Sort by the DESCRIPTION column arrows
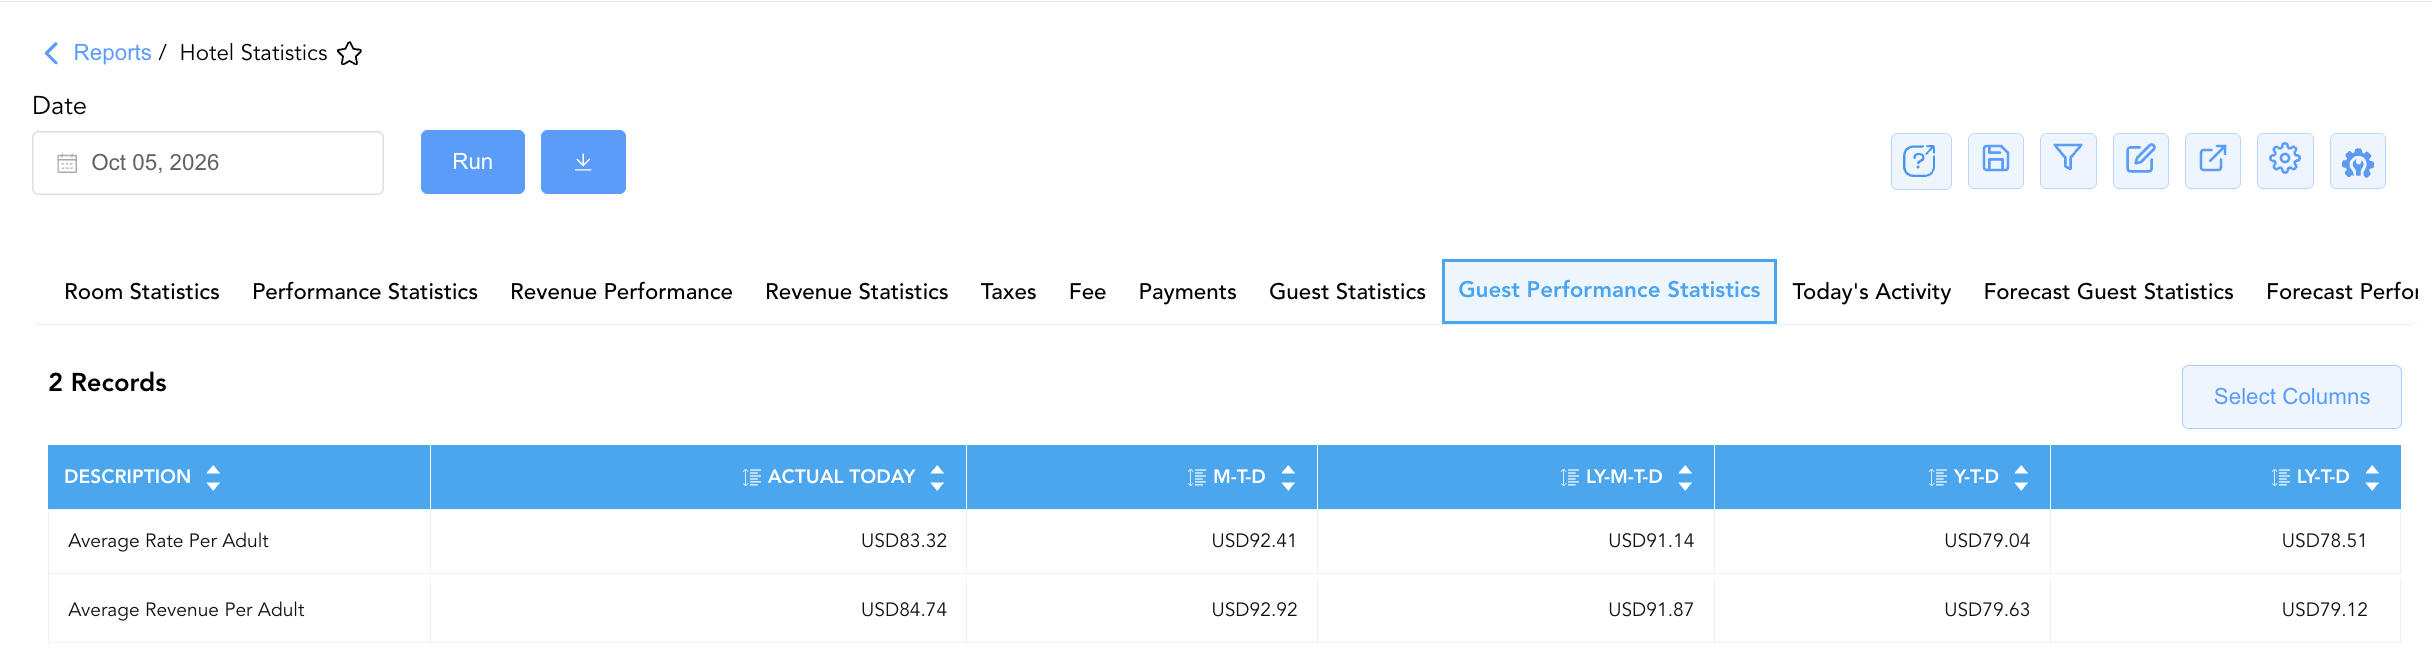The width and height of the screenshot is (2432, 666). click(x=213, y=477)
